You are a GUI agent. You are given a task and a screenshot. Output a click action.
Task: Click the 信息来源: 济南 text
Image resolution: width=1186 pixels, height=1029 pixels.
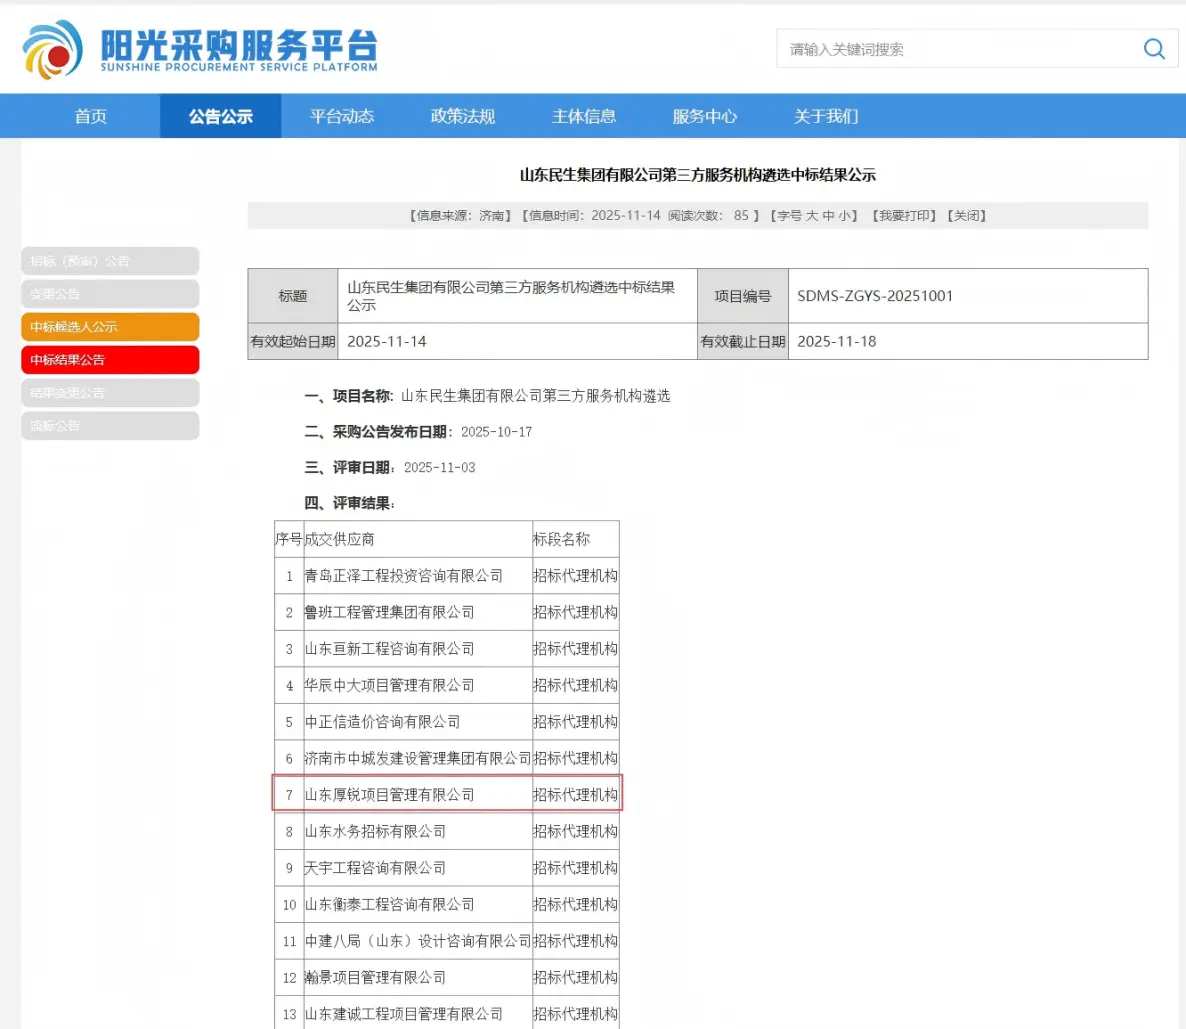(460, 216)
